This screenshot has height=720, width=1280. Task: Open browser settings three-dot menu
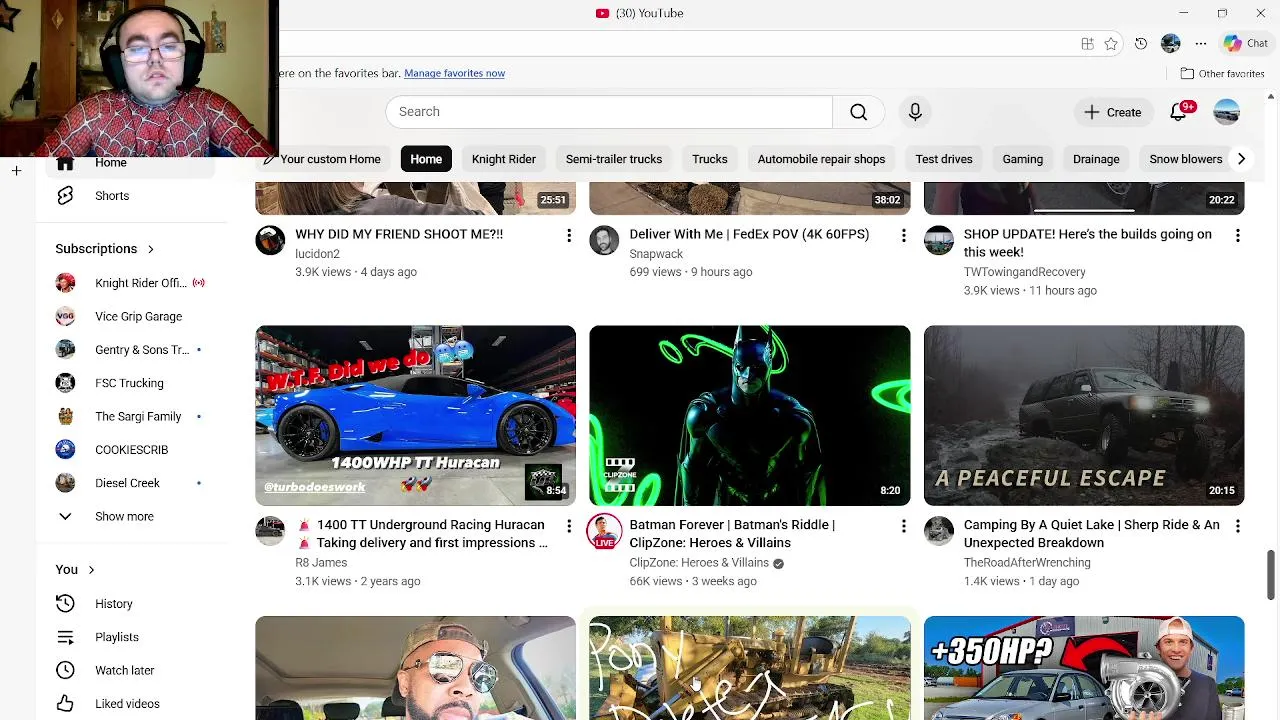[x=1201, y=44]
